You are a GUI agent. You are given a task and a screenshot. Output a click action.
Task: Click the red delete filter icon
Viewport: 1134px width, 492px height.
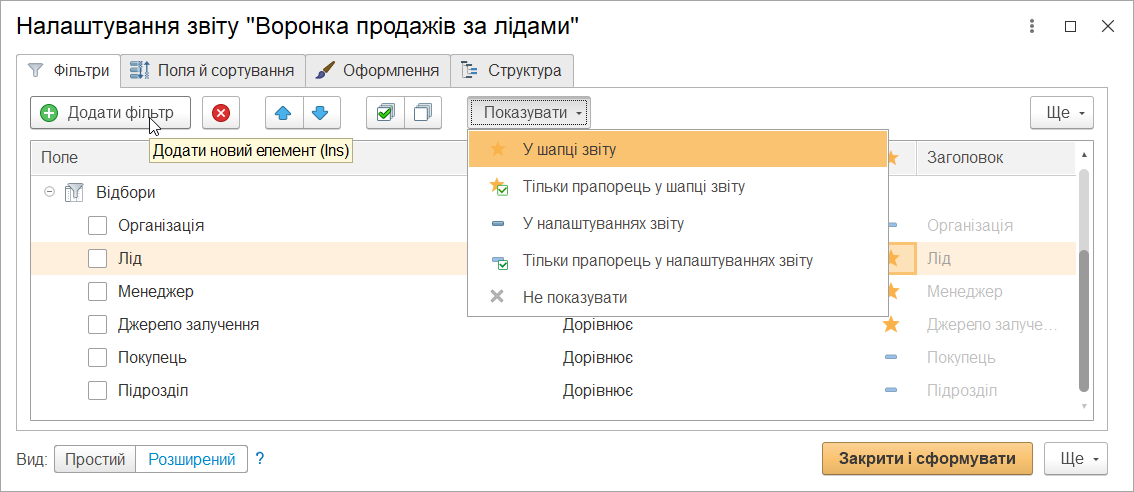point(221,113)
